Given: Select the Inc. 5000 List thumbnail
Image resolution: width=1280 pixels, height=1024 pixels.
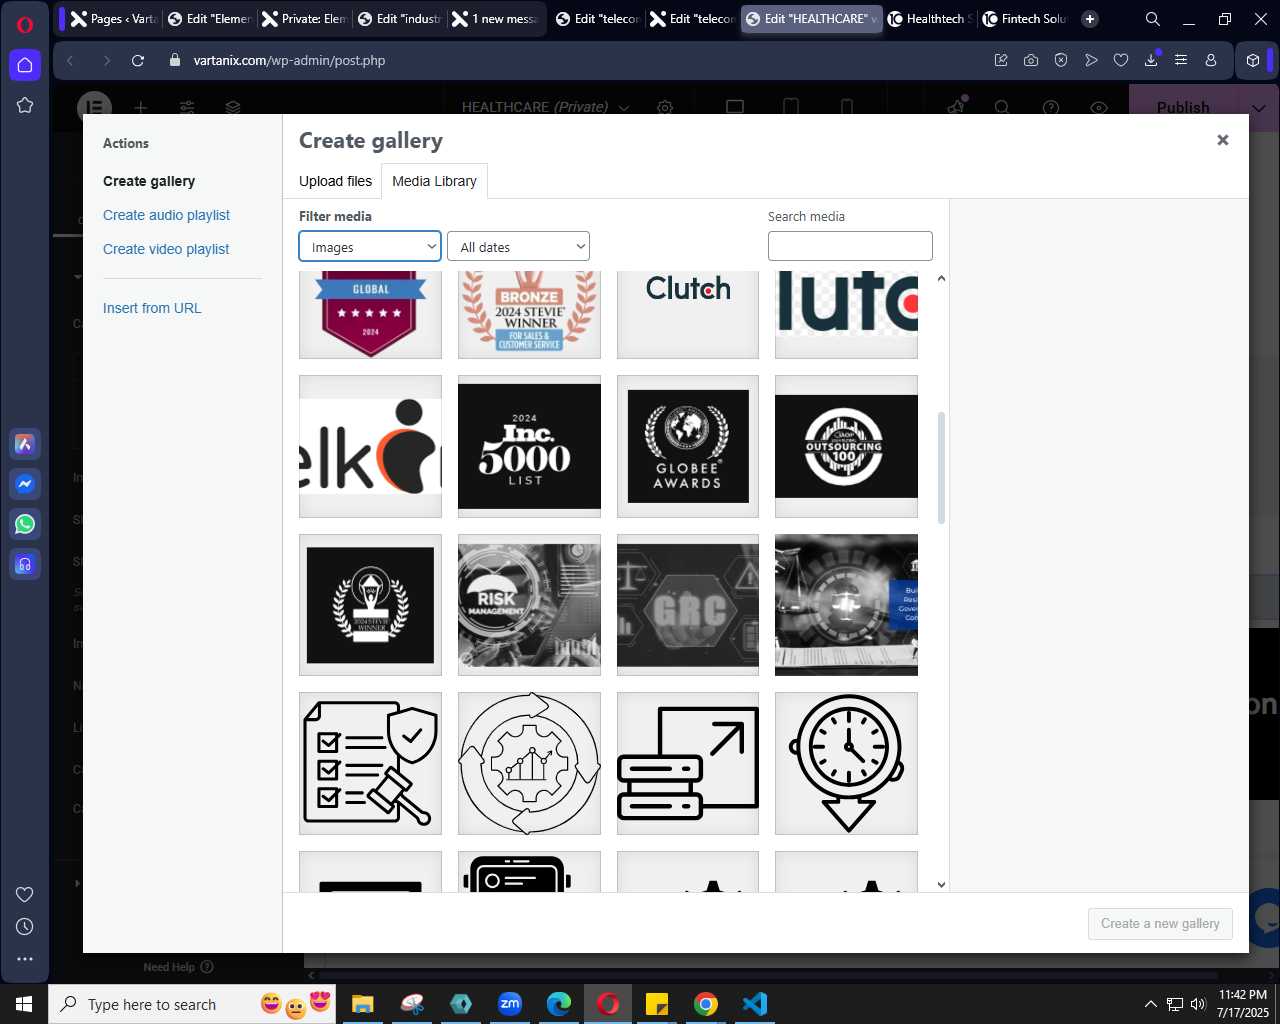Looking at the screenshot, I should click(x=529, y=446).
